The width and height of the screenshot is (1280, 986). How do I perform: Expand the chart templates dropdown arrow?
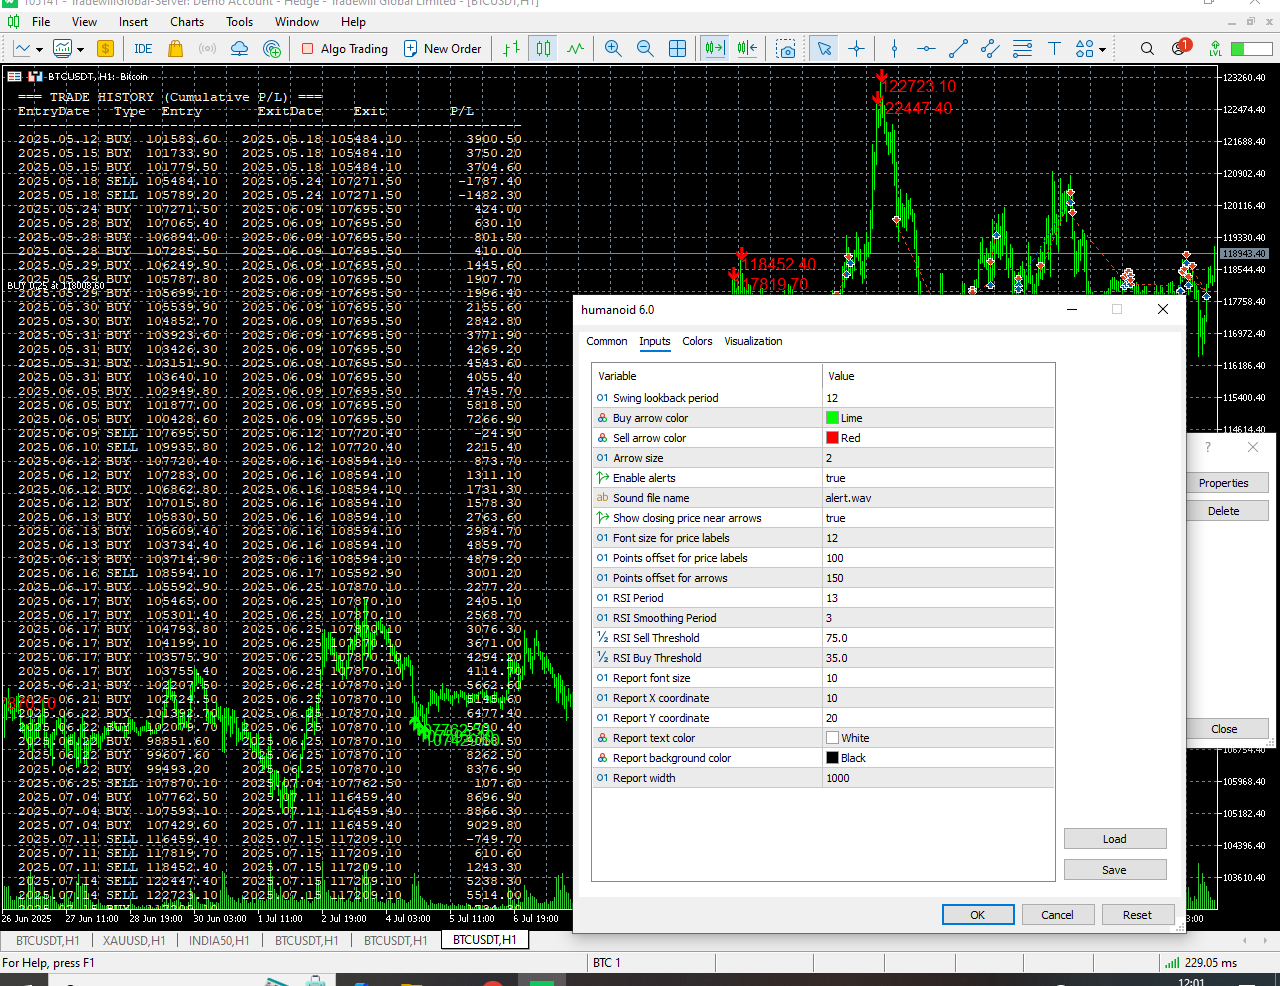click(81, 49)
